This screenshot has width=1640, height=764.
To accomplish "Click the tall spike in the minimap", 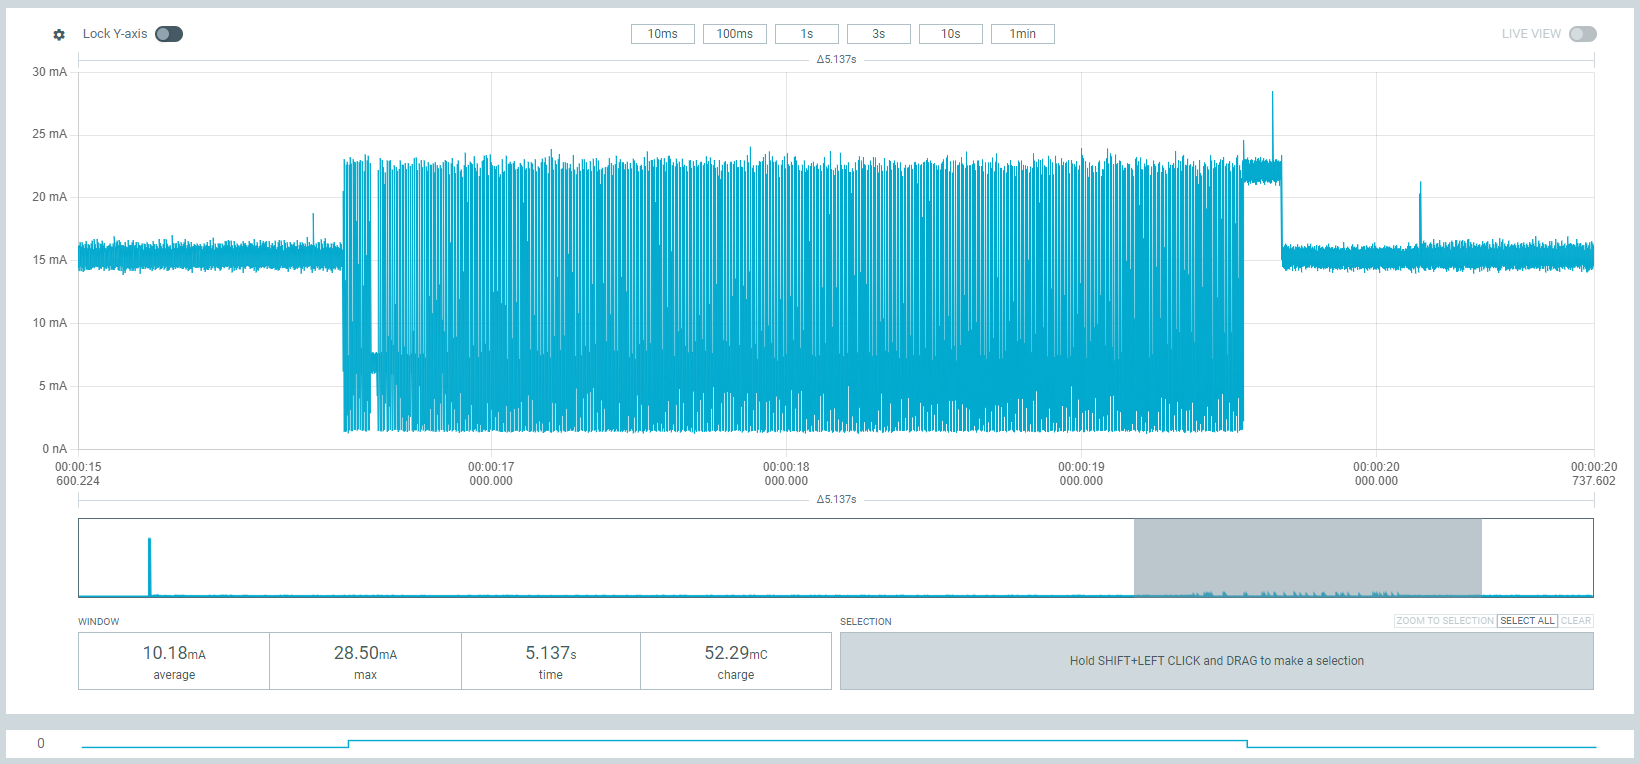I will (x=150, y=566).
